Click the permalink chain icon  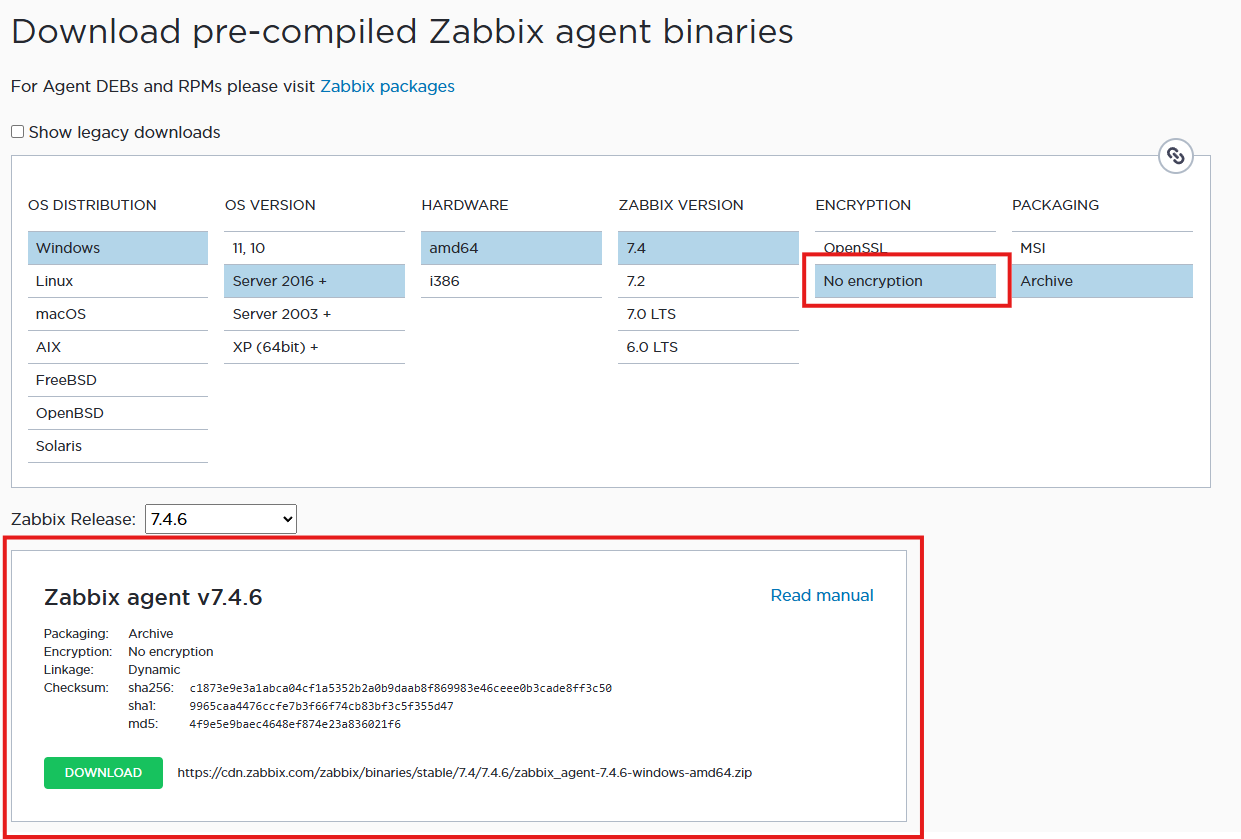pos(1175,156)
